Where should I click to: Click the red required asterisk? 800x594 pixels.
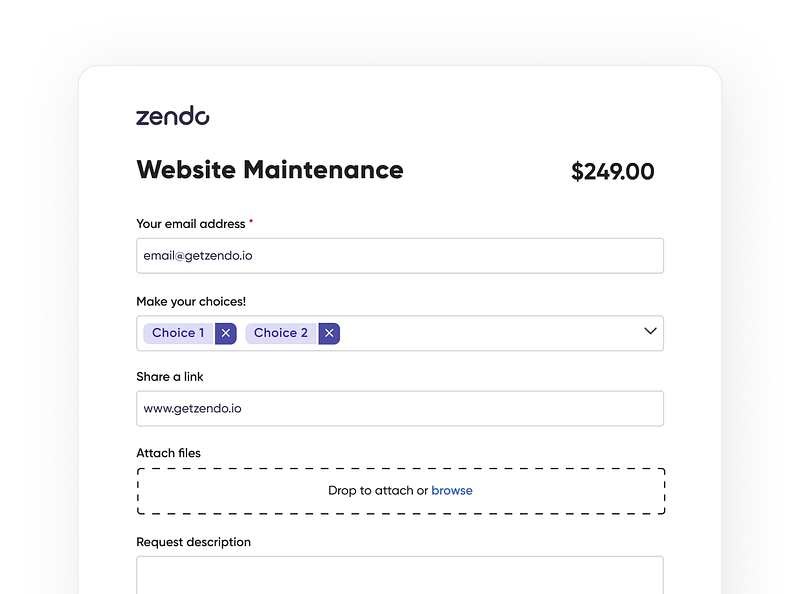pos(251,221)
